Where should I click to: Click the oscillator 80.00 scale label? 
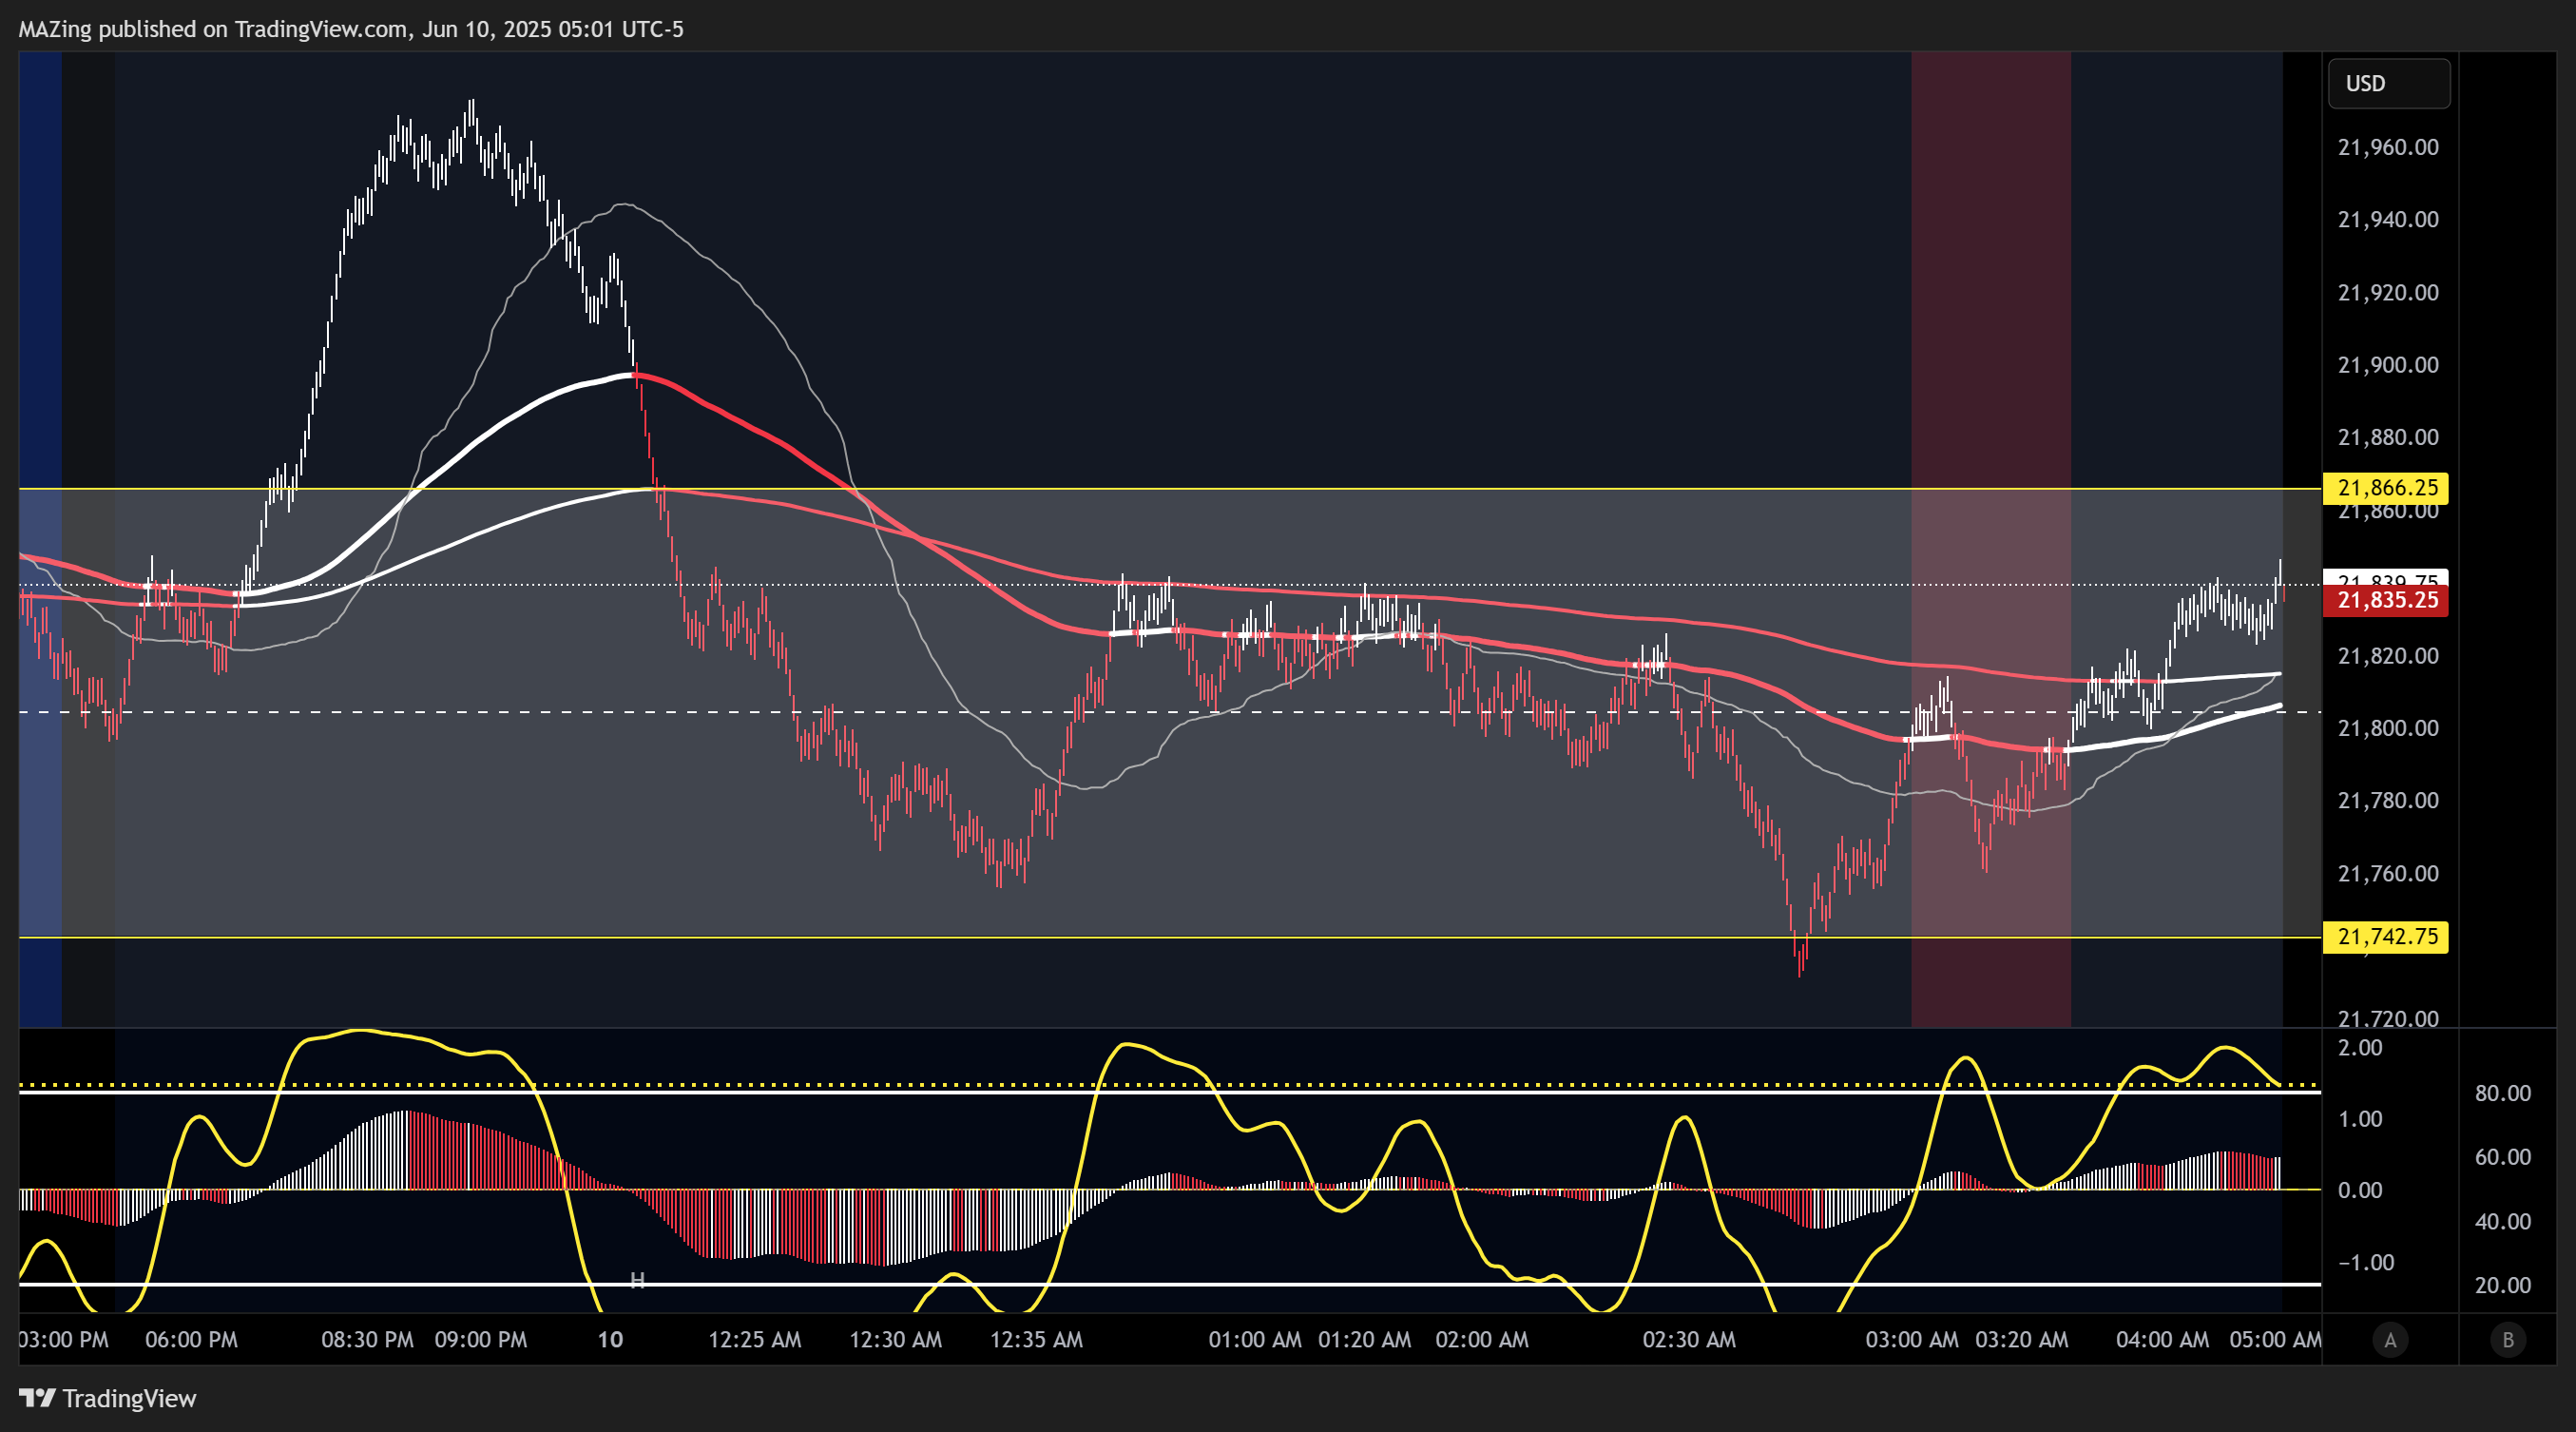pos(2503,1093)
